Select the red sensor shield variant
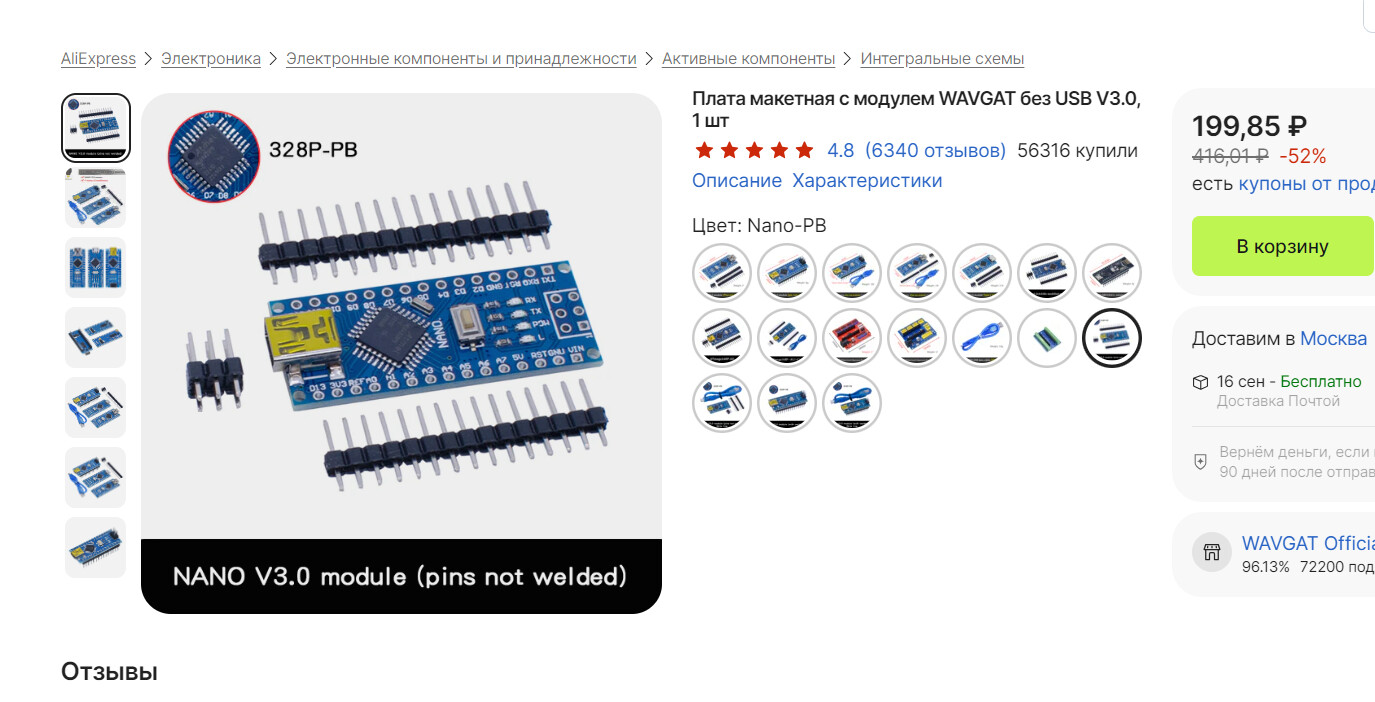1375x702 pixels. click(x=852, y=338)
